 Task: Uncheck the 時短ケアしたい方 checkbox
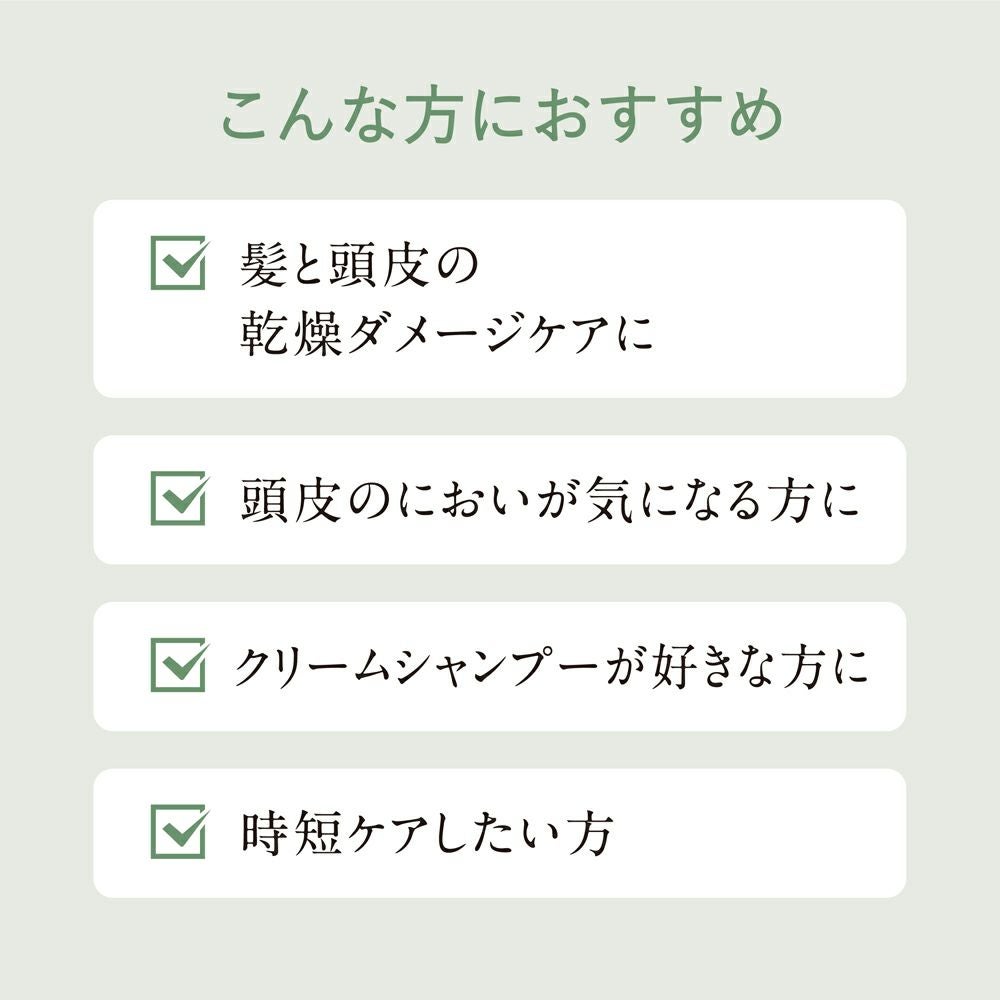click(x=177, y=831)
